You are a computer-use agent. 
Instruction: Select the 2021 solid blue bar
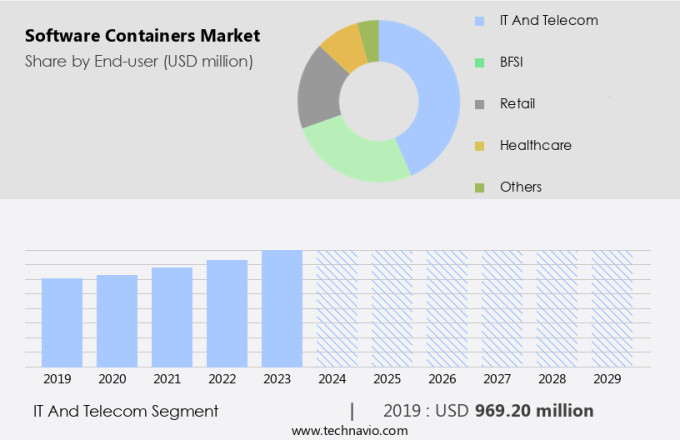tap(172, 317)
